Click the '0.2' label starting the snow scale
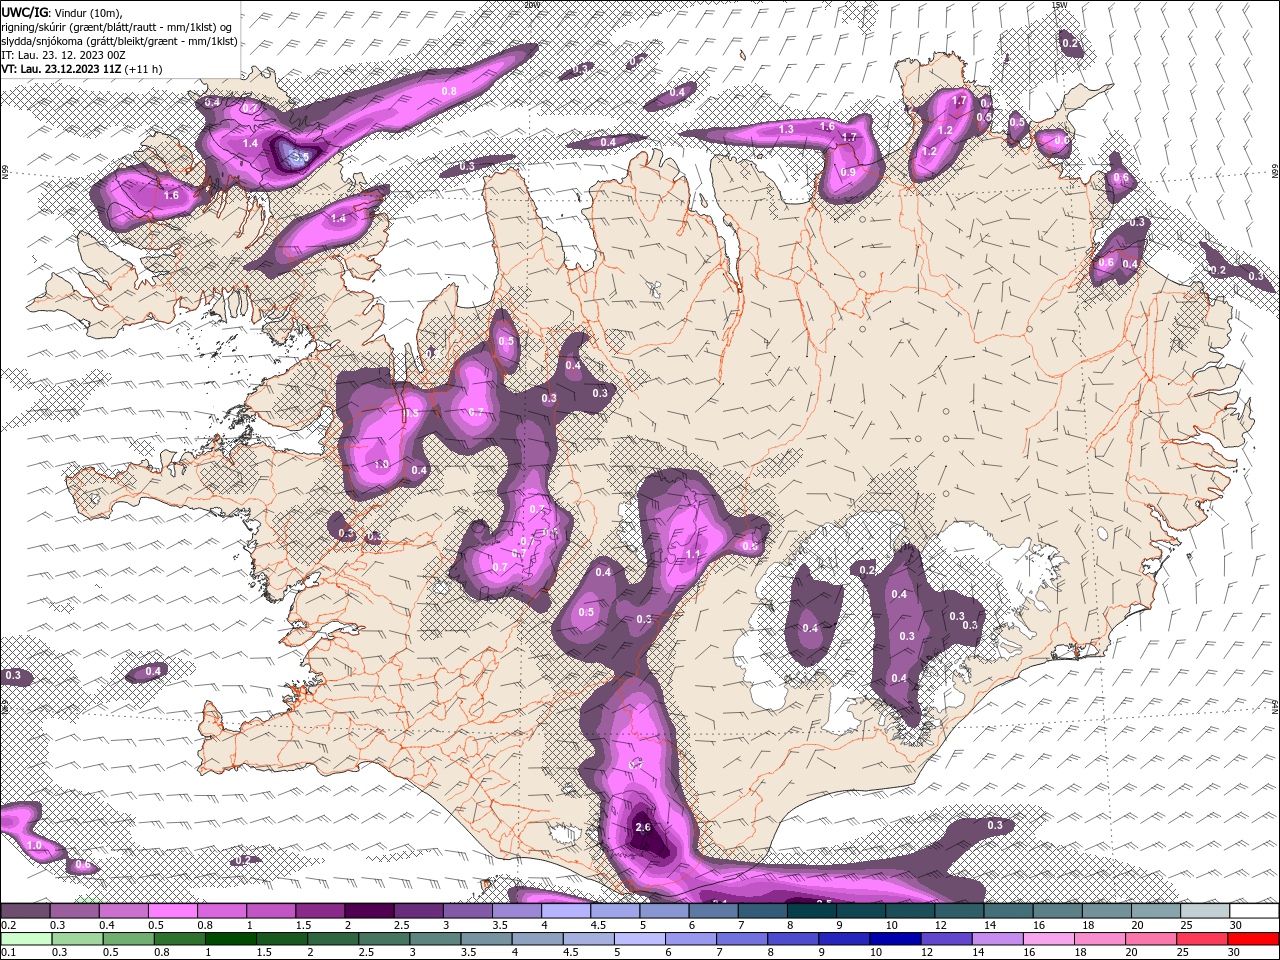 (8, 924)
